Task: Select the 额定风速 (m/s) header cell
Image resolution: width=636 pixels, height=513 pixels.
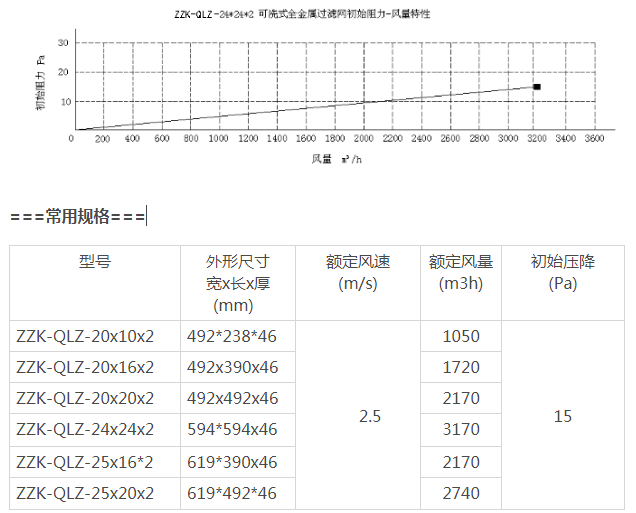Action: click(x=357, y=272)
